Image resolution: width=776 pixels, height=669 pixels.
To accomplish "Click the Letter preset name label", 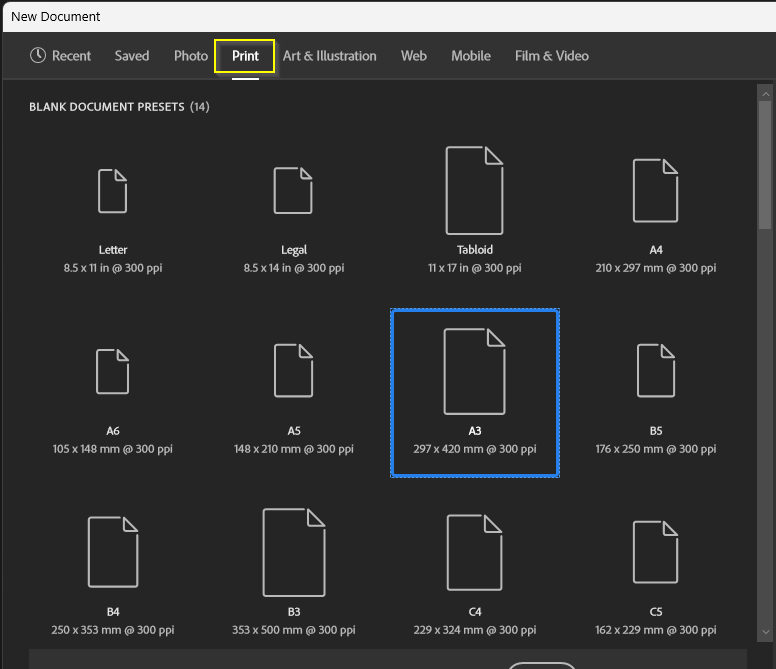I will tap(113, 250).
